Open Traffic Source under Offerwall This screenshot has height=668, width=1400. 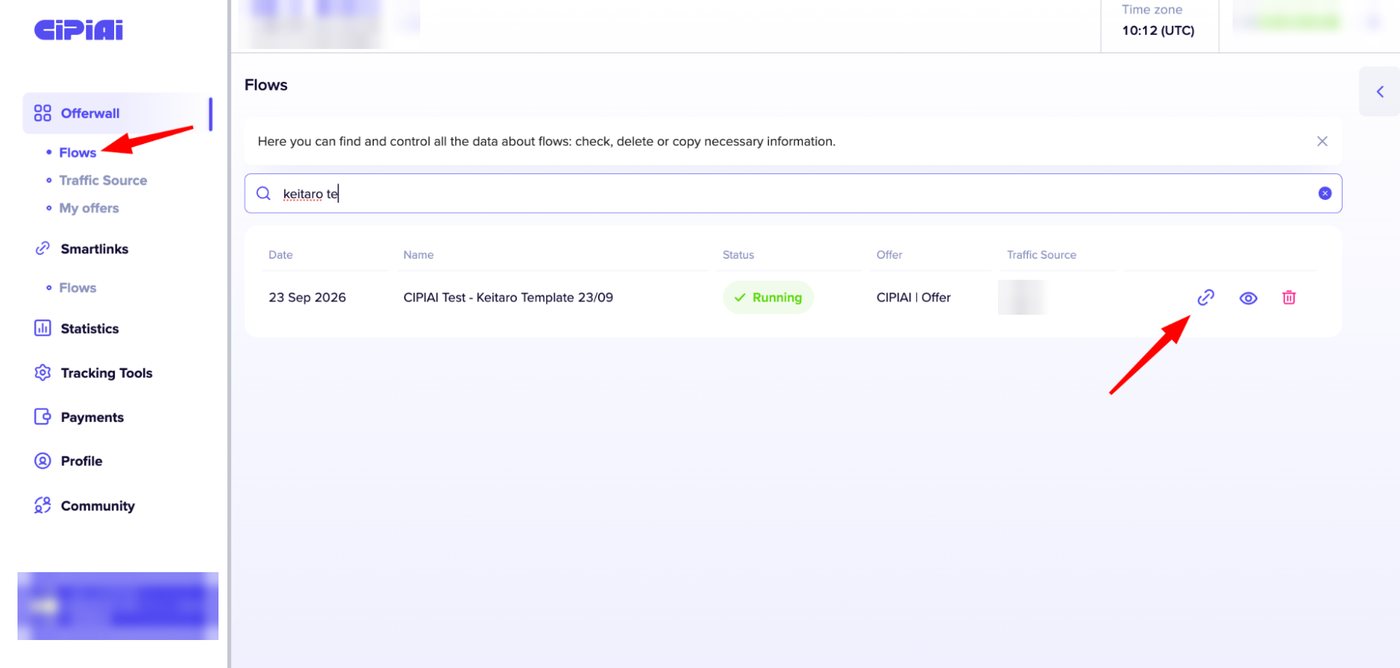pos(103,180)
